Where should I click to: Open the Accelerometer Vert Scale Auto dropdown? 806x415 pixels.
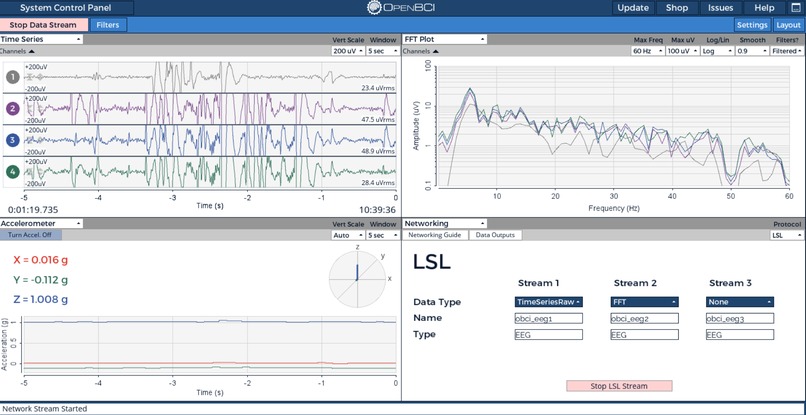pos(348,235)
